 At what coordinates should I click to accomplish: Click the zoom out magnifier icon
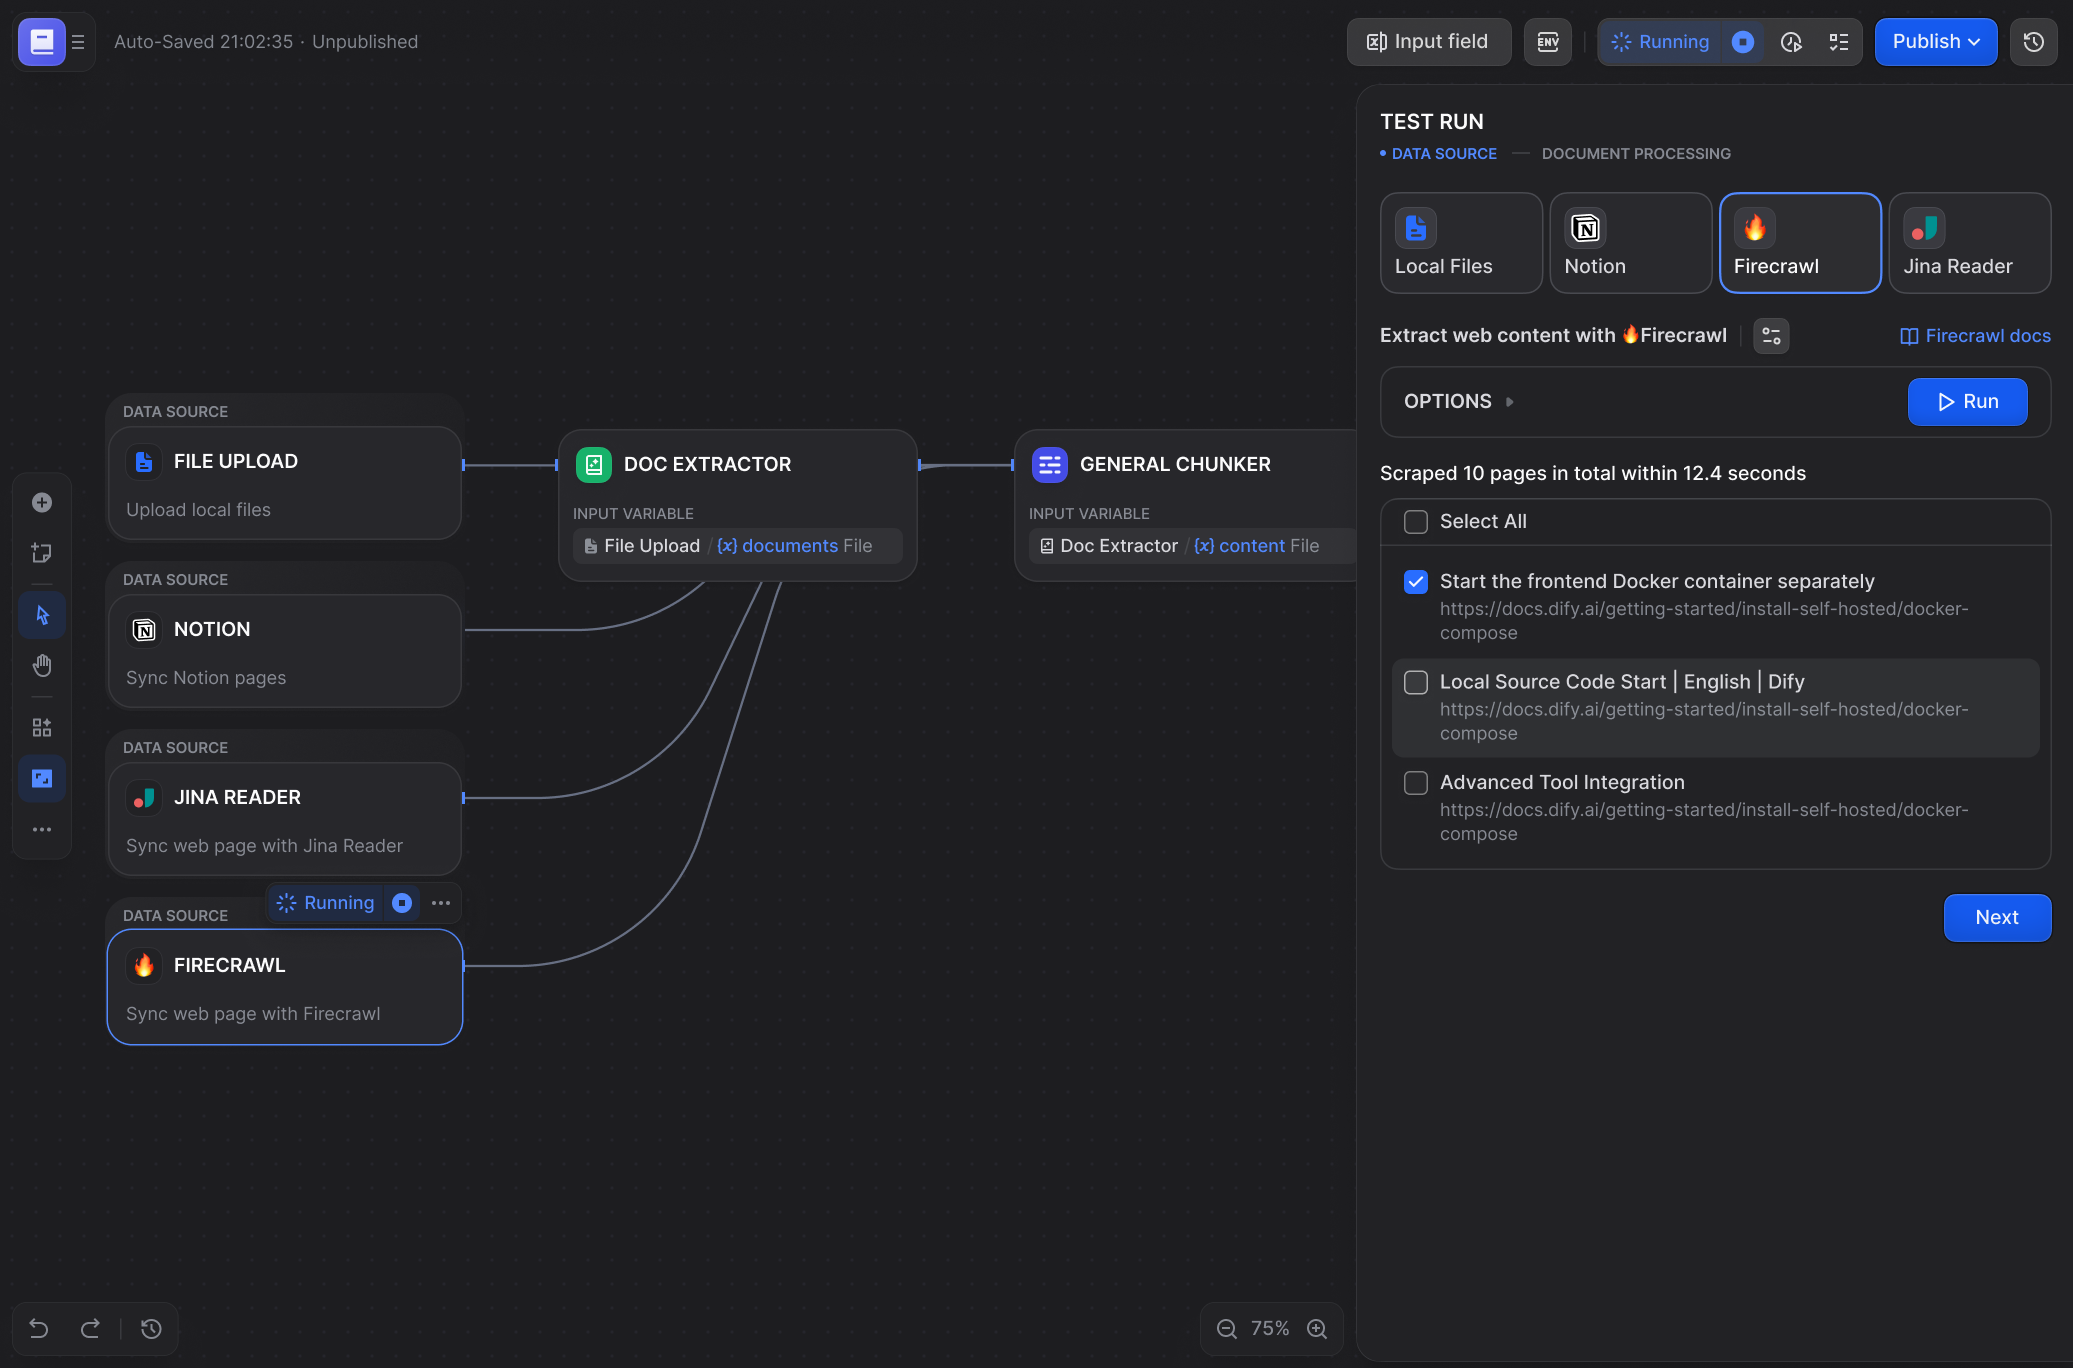1227,1329
